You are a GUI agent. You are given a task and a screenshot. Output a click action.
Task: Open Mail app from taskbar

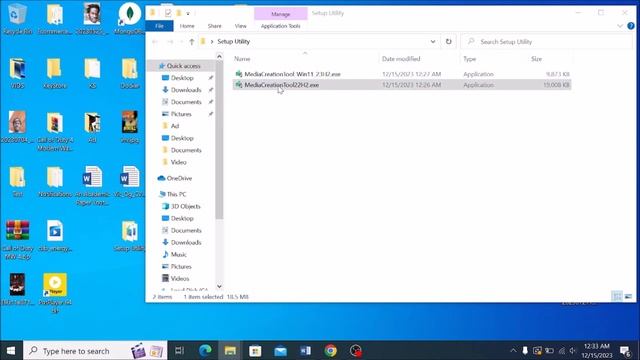[x=280, y=351]
